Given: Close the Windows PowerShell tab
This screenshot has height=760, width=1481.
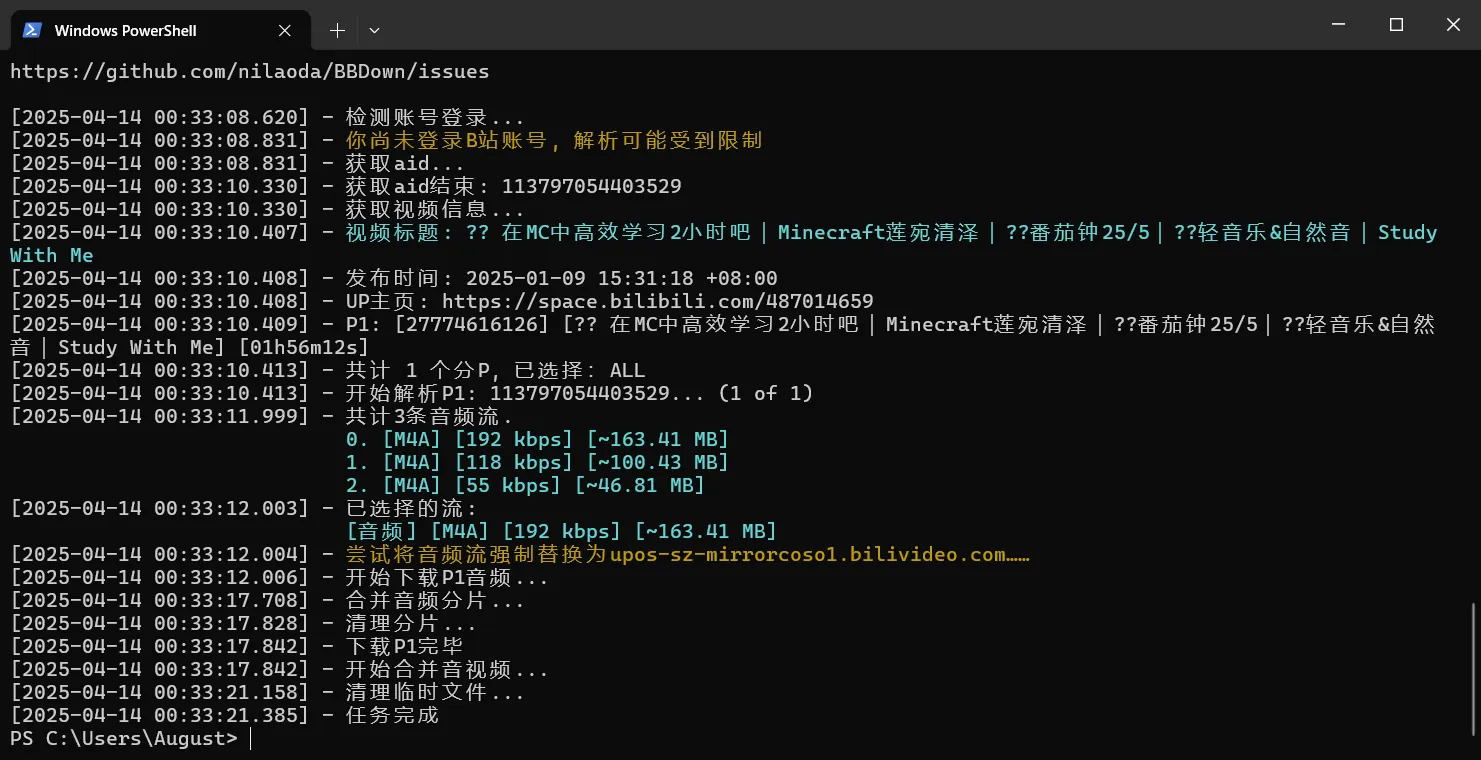Looking at the screenshot, I should pyautogui.click(x=285, y=30).
